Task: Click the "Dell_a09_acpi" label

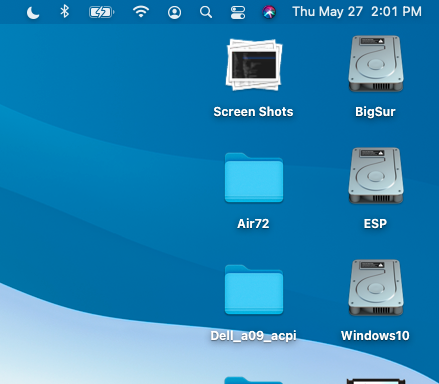Action: [x=253, y=336]
